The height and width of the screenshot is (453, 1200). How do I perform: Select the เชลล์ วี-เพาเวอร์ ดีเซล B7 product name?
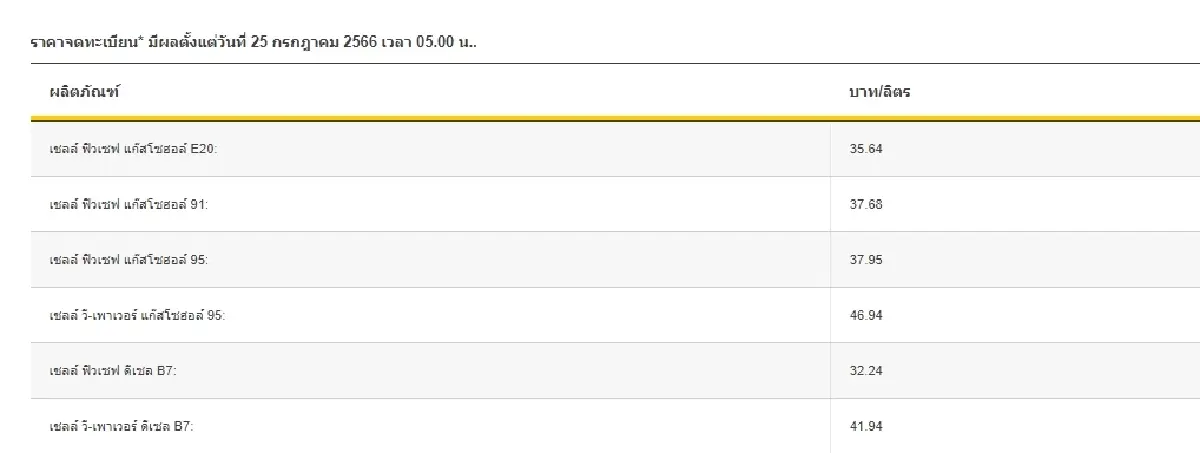[x=121, y=426]
